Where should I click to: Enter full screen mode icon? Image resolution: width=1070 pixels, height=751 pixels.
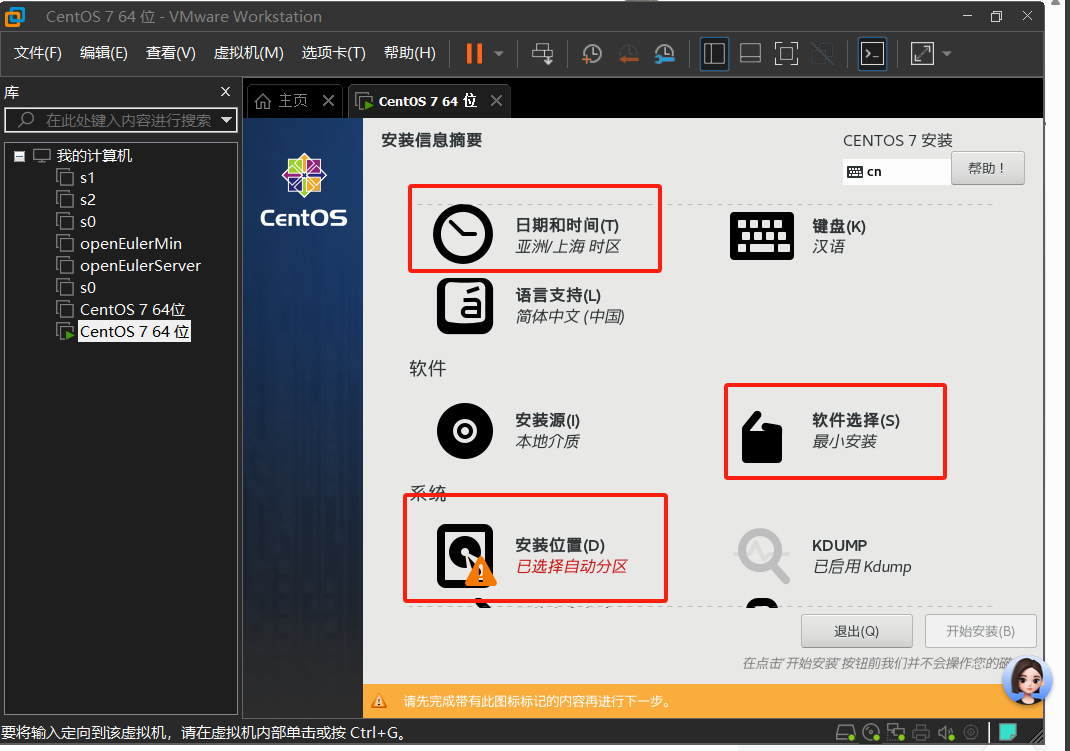pyautogui.click(x=786, y=54)
